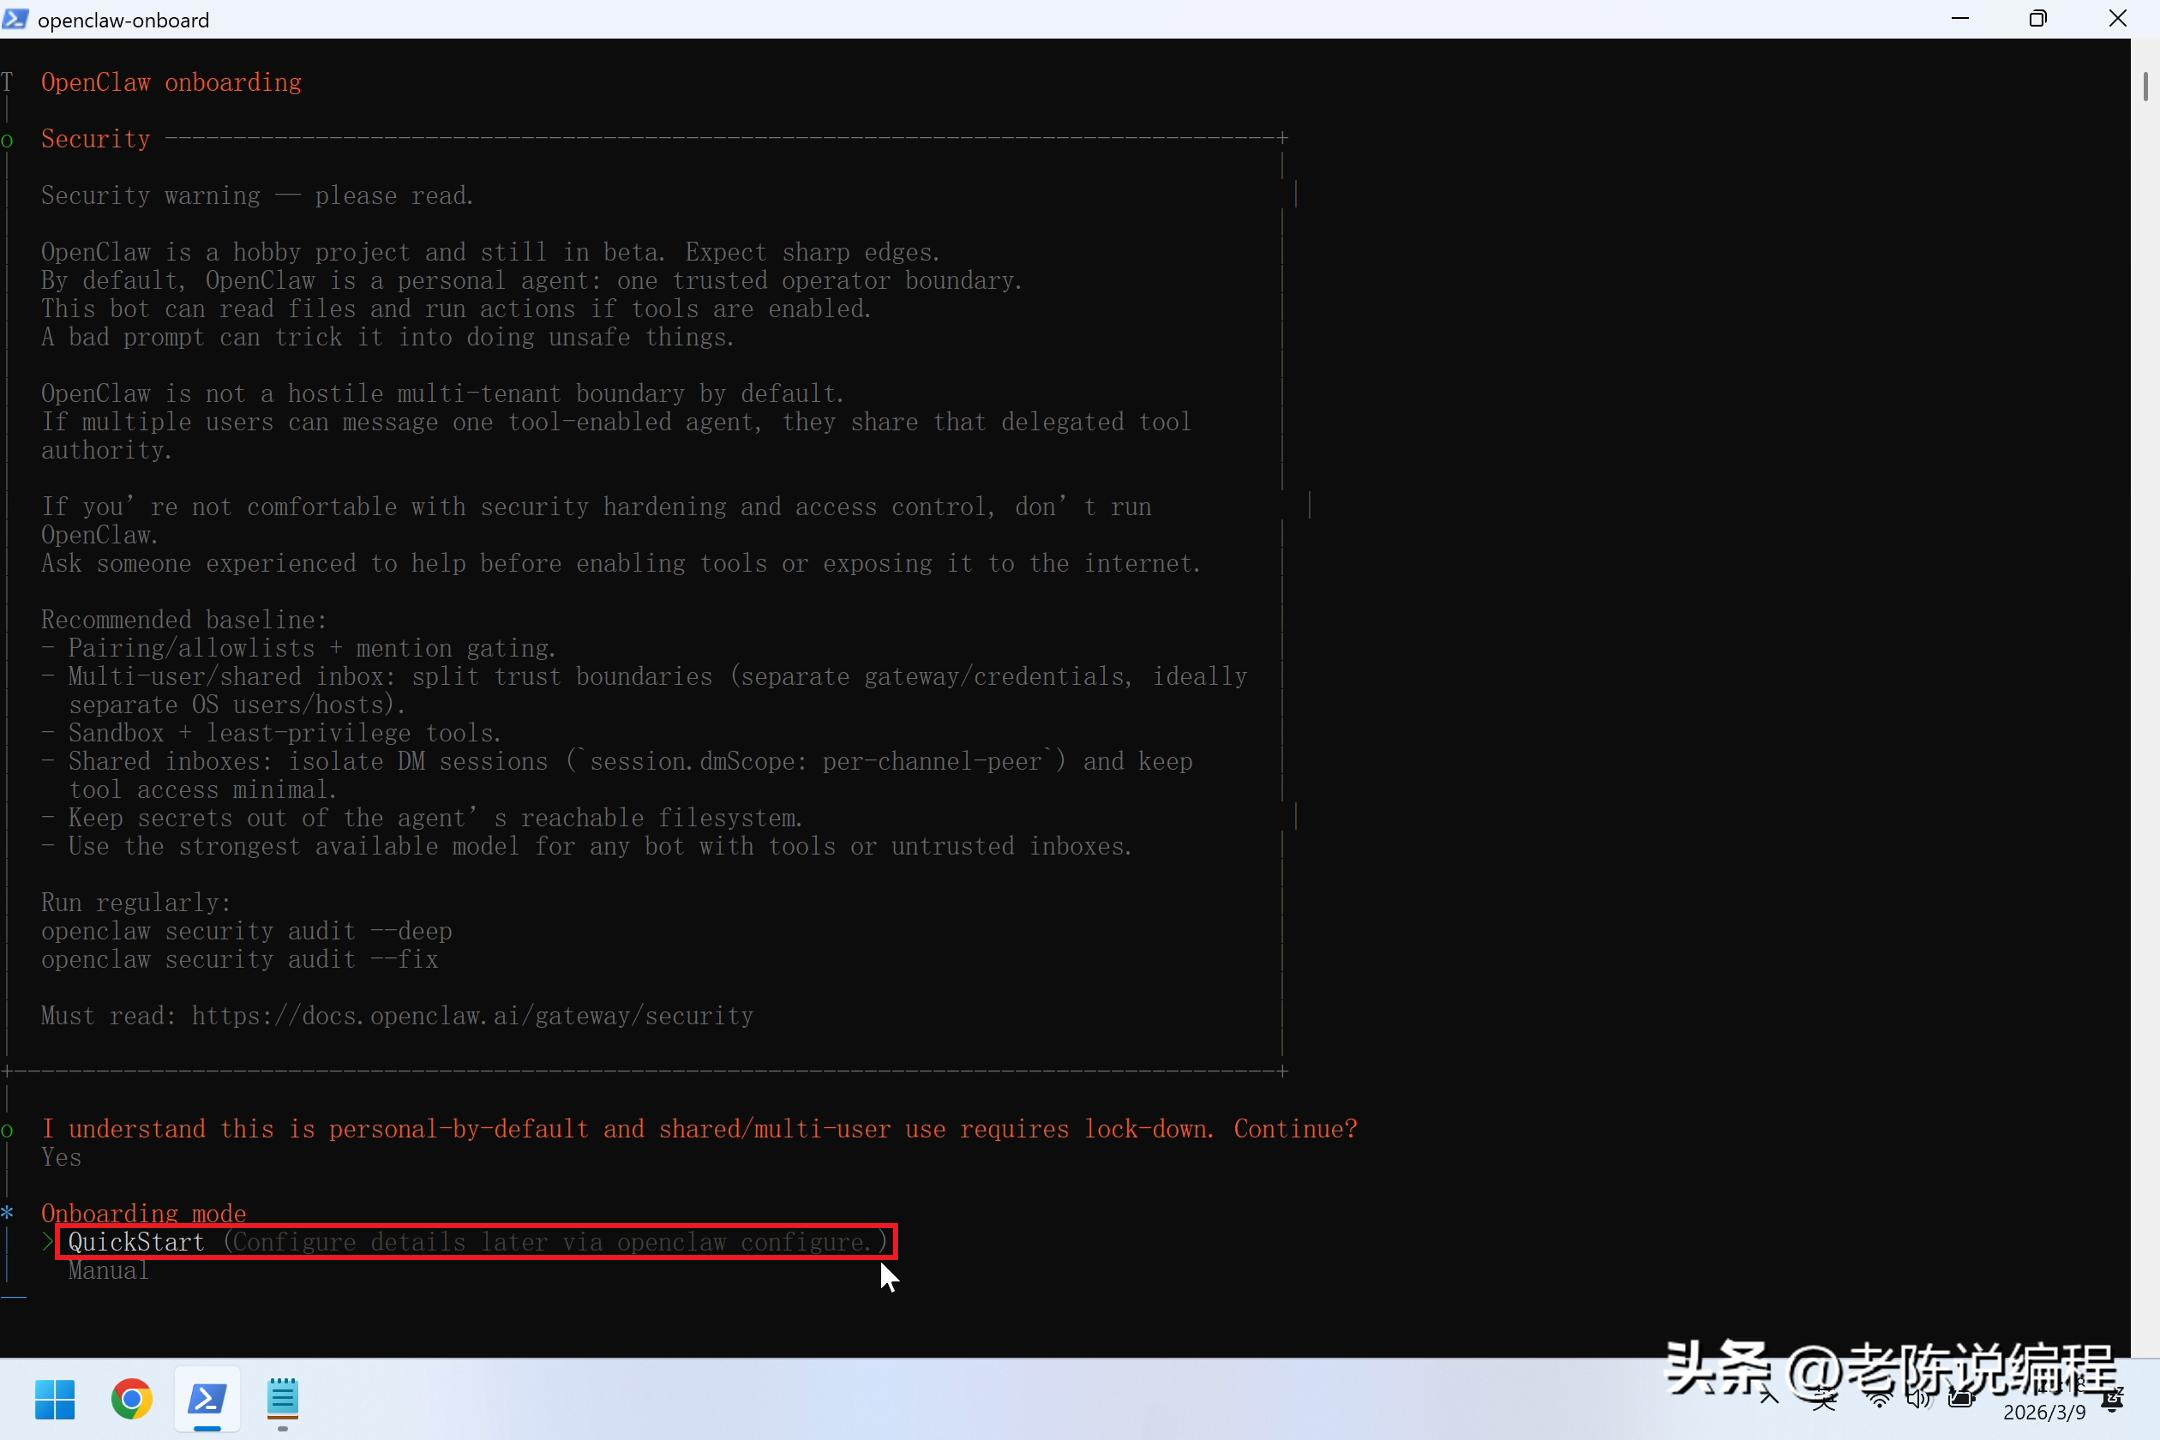This screenshot has width=2160, height=1440.
Task: Open the Windows Start menu
Action: click(x=55, y=1399)
